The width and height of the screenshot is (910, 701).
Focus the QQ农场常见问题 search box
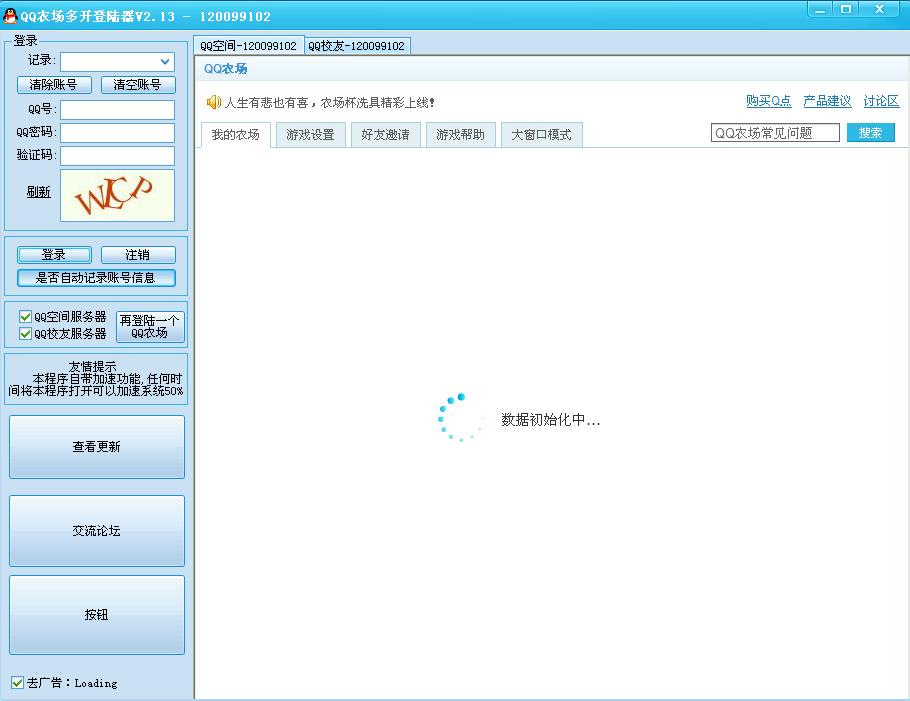(775, 133)
